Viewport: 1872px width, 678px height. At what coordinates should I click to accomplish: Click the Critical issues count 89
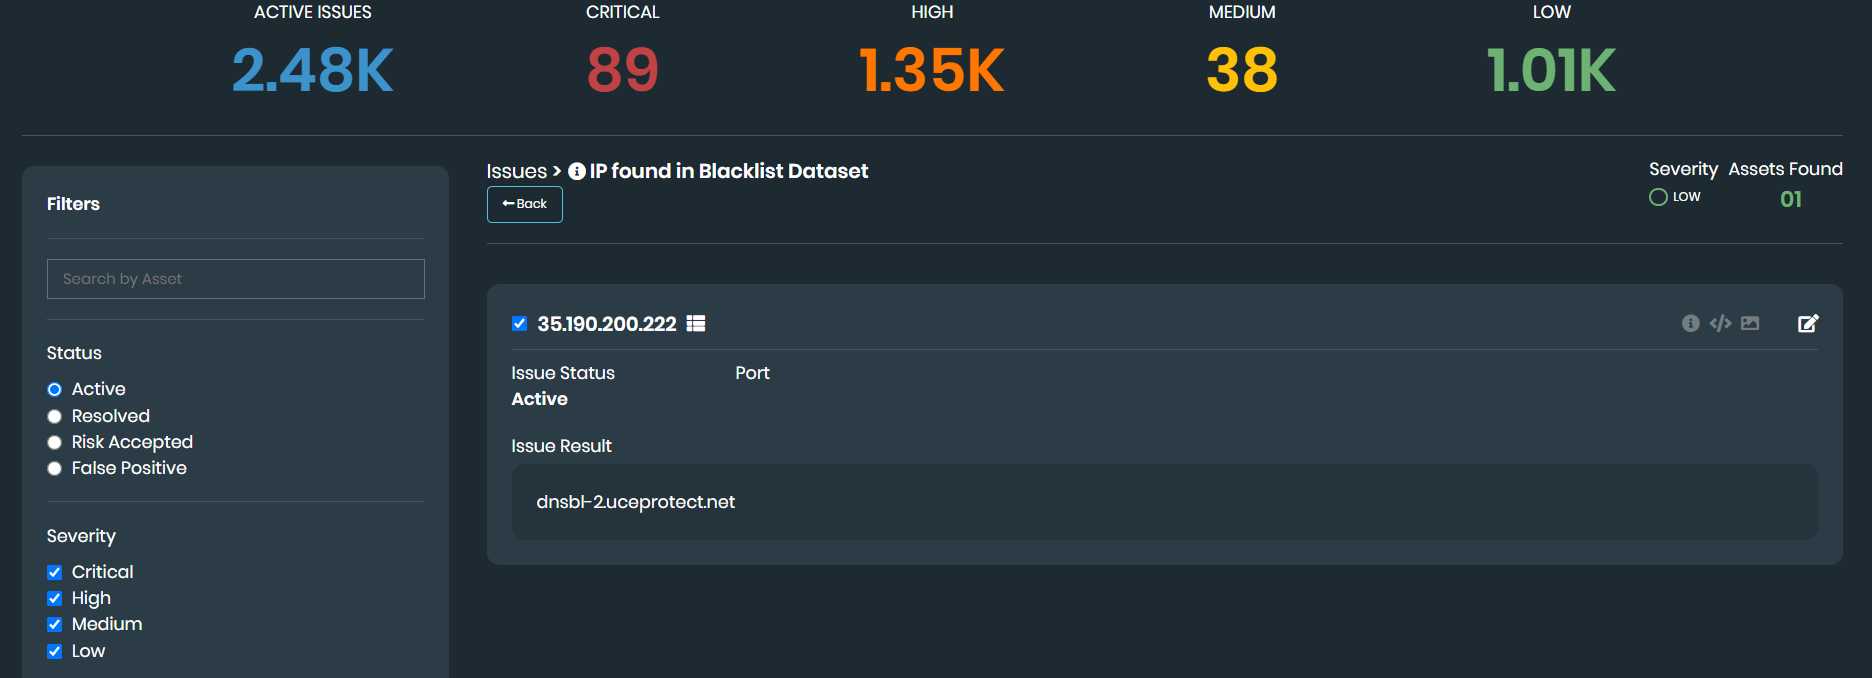(x=622, y=70)
